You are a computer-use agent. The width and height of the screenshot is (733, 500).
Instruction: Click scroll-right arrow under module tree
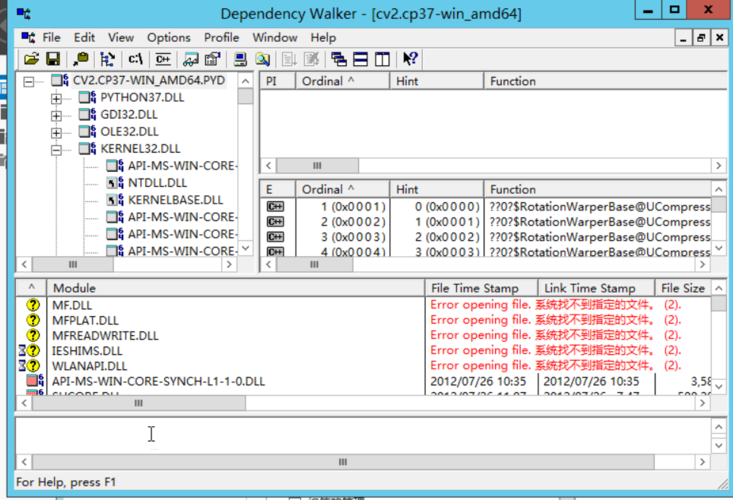pyautogui.click(x=229, y=264)
